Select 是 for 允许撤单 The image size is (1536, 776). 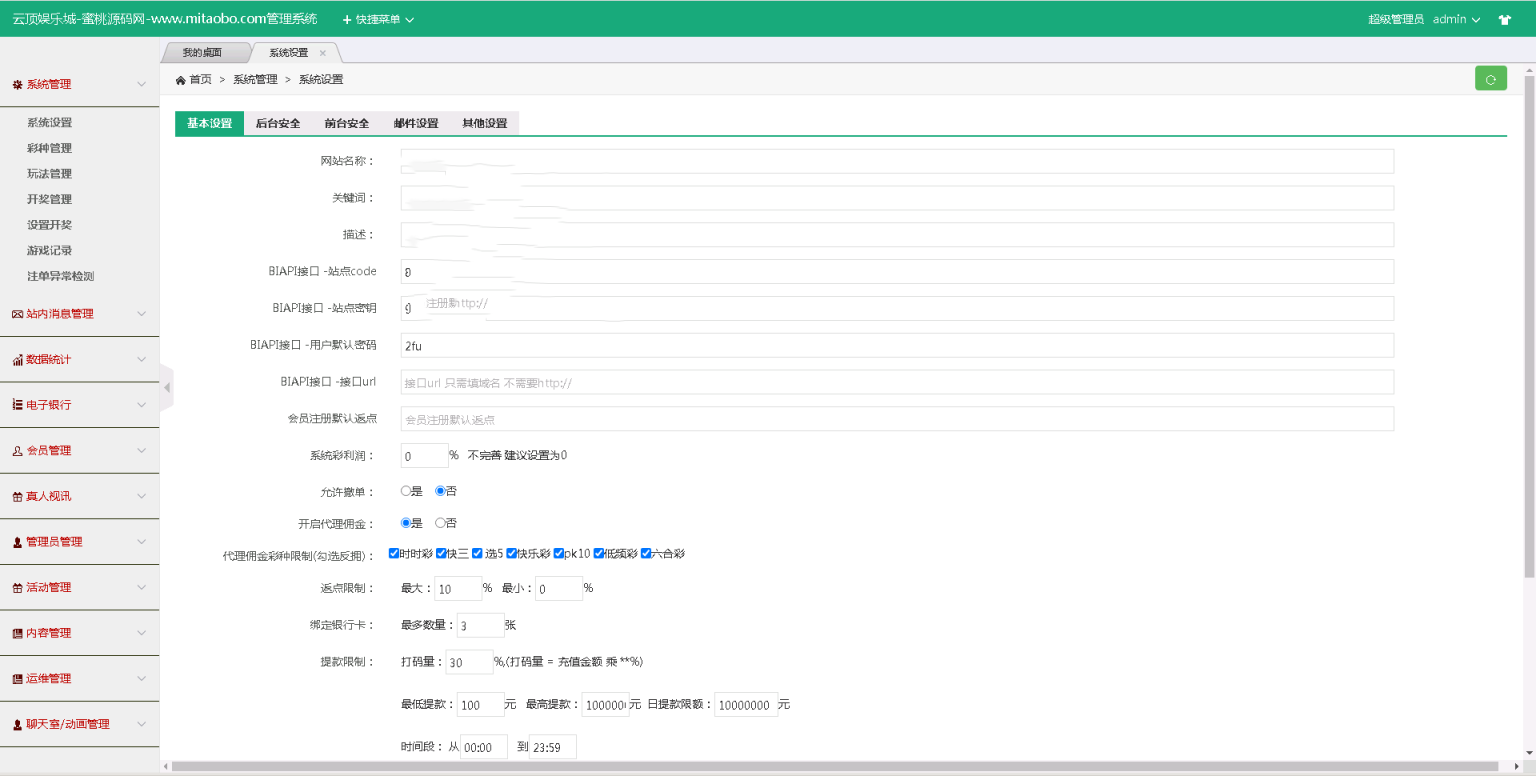coord(406,491)
